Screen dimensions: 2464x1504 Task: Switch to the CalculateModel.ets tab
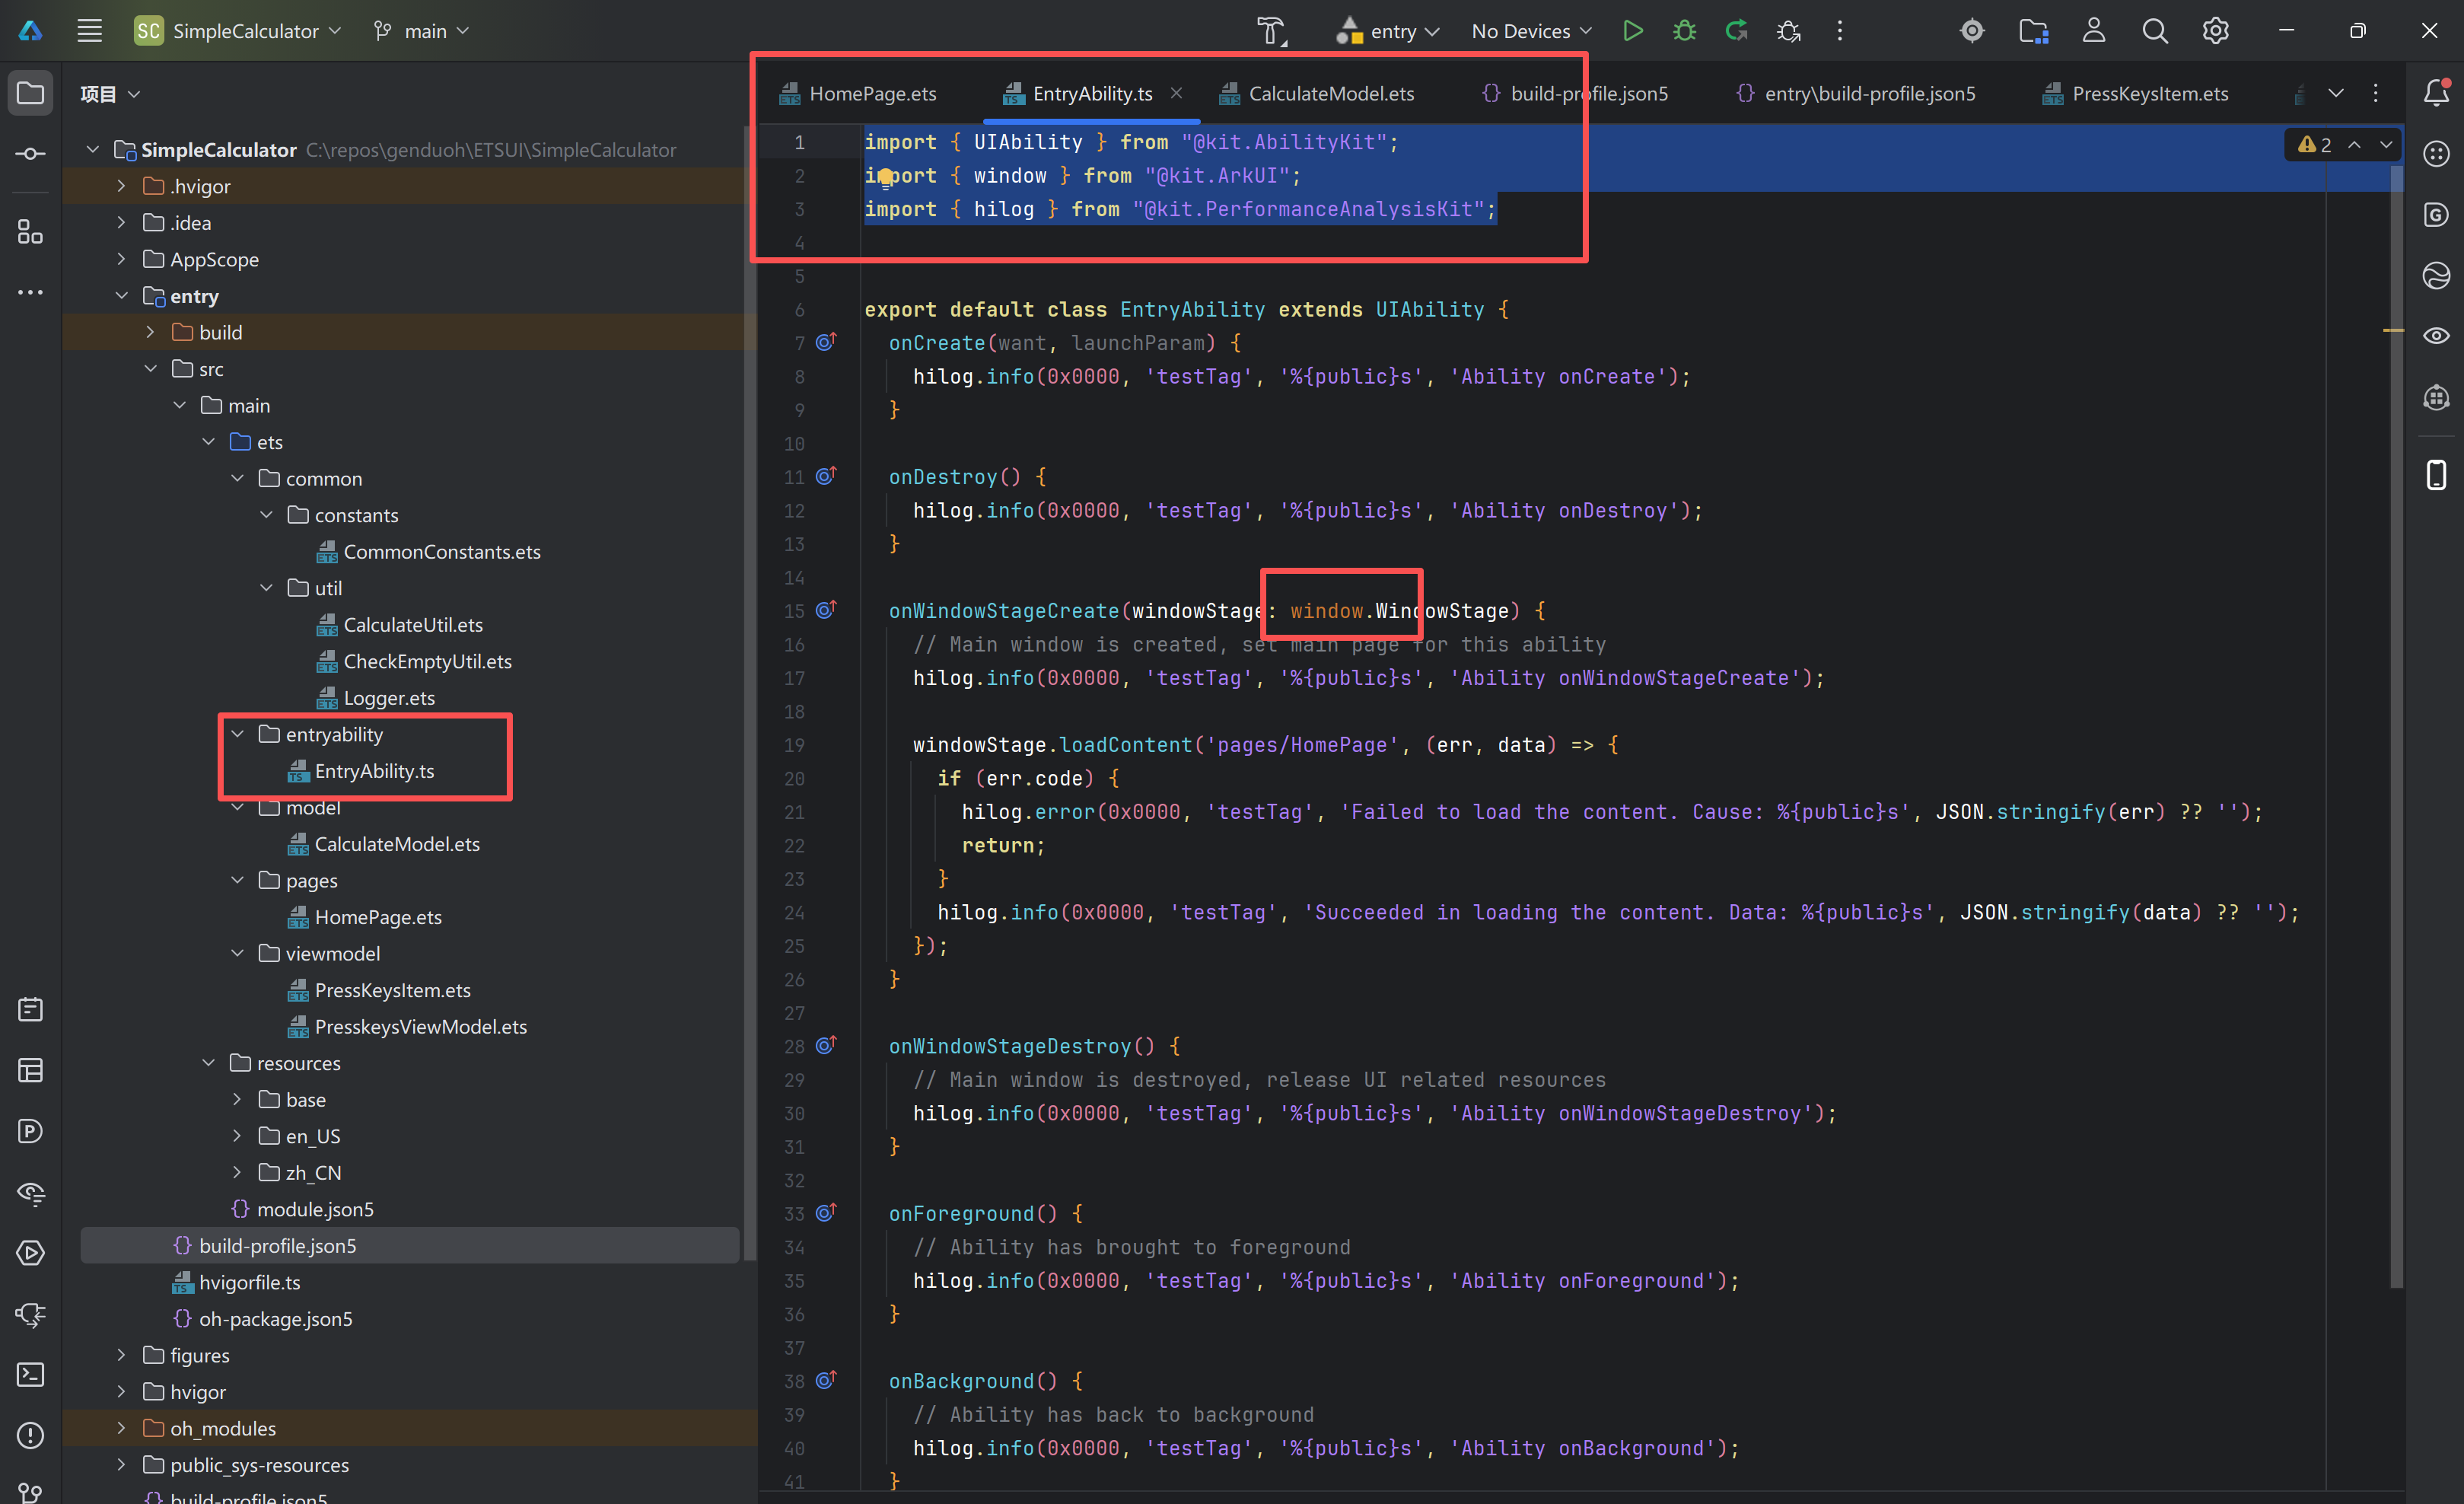click(1330, 93)
